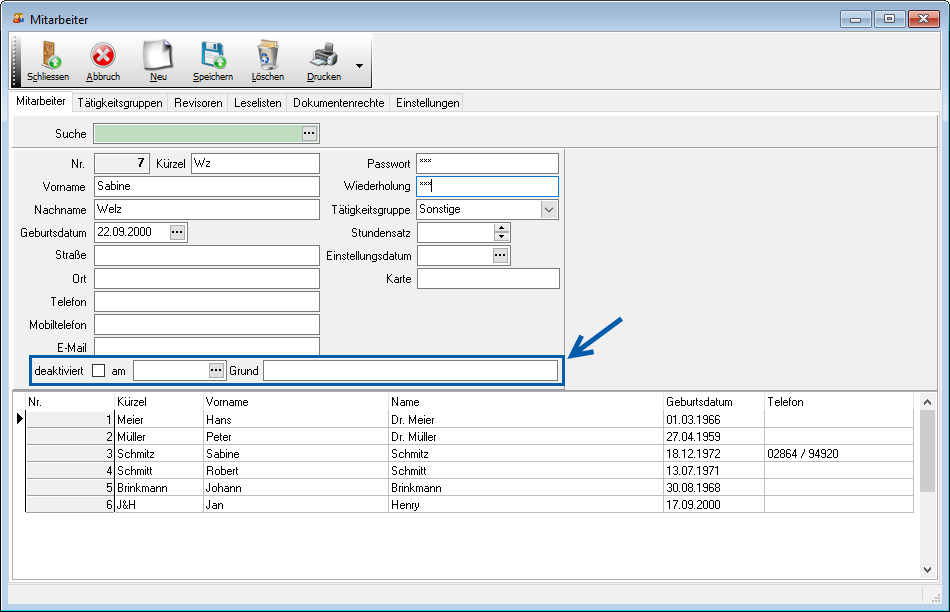Viewport: 950px width, 612px height.
Task: Open the Dokumentenrechte tab
Action: [338, 103]
